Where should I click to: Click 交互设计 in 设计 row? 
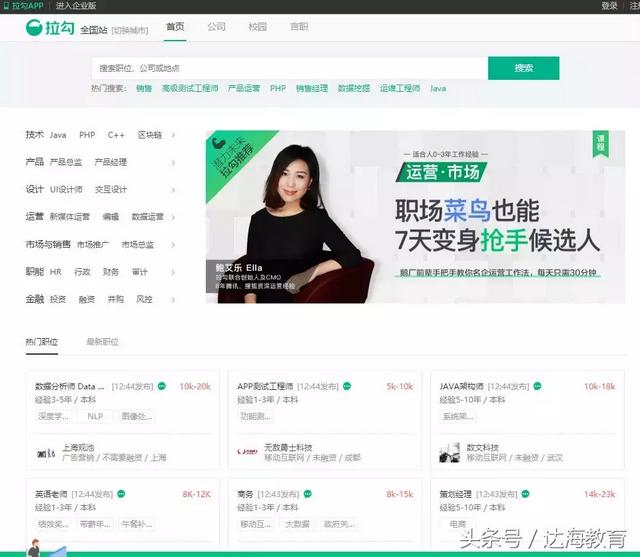click(111, 189)
